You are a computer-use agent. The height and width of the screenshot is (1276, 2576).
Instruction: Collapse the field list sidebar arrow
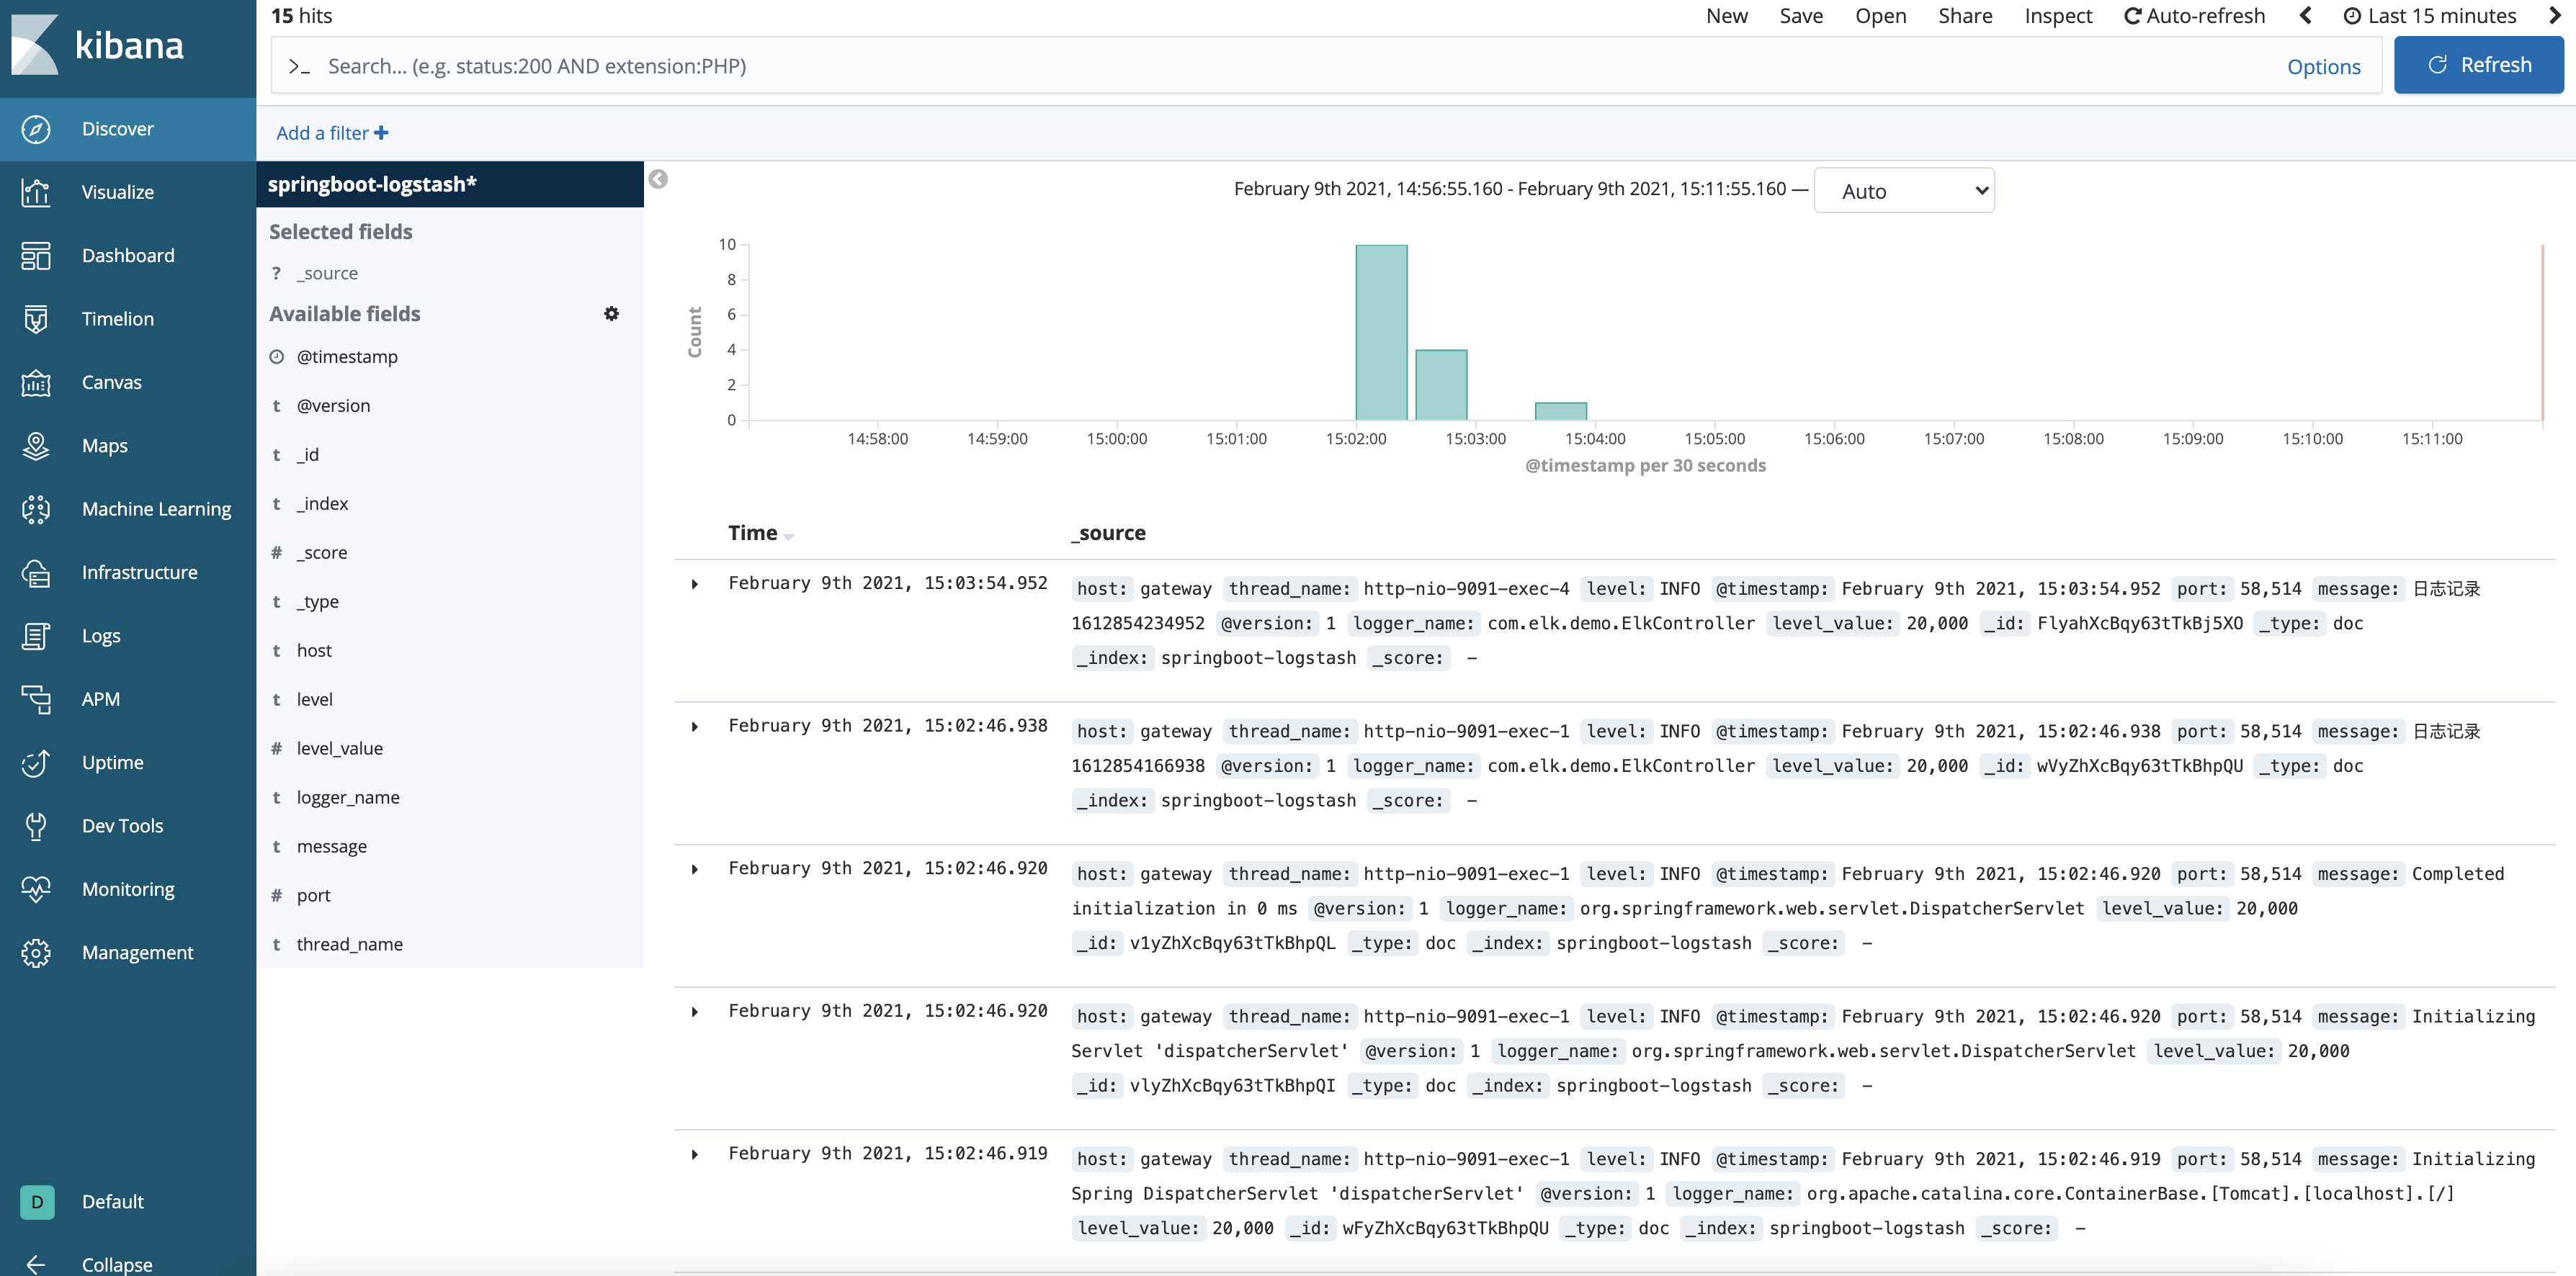point(658,179)
